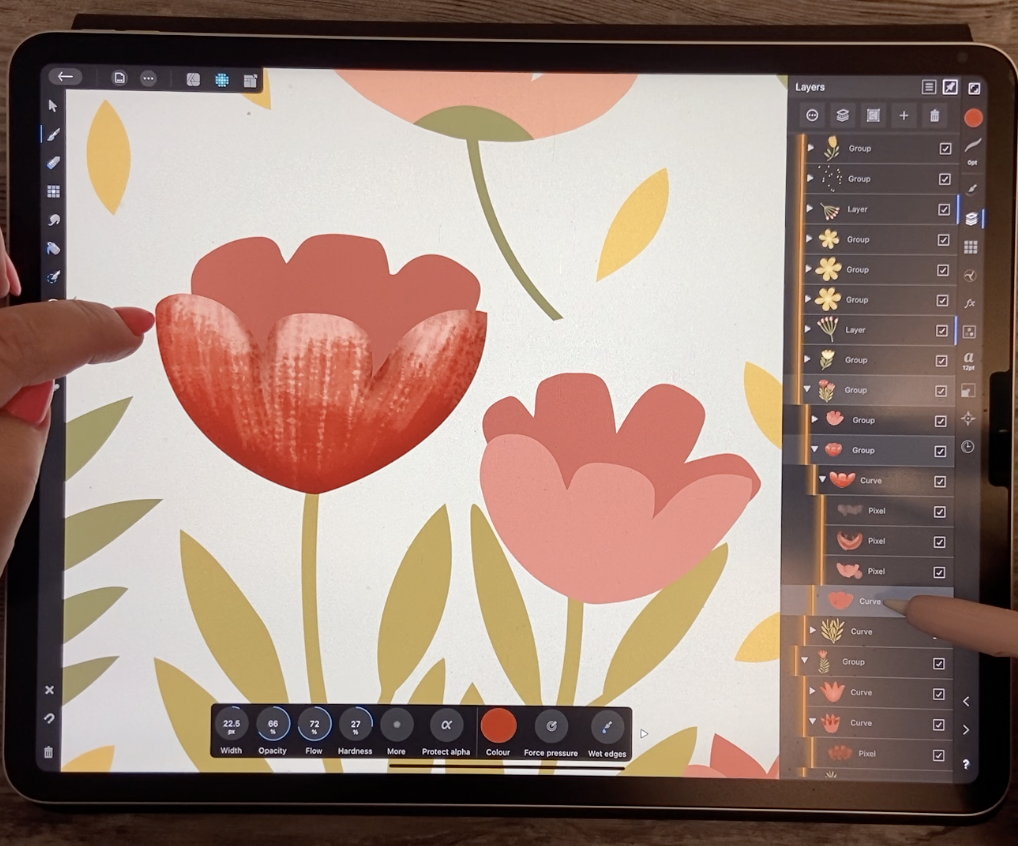1018x846 pixels.
Task: Add a new layer with plus icon
Action: tap(904, 116)
